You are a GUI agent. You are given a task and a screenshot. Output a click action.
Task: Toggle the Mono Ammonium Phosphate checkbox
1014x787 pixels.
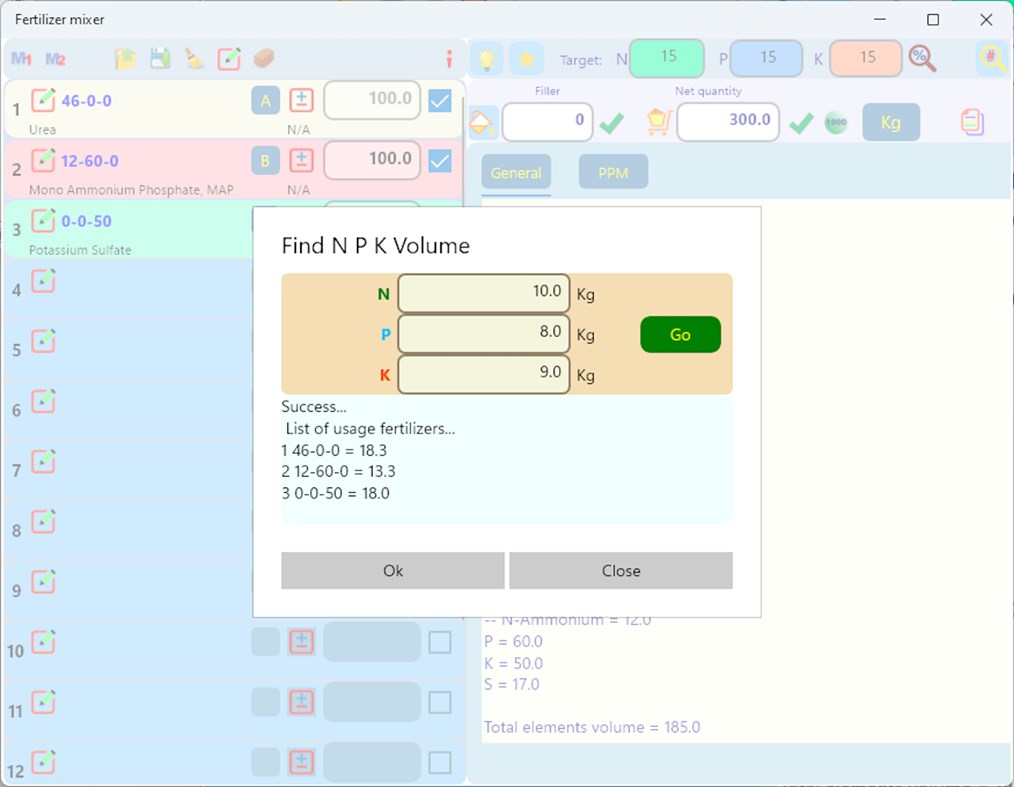439,160
